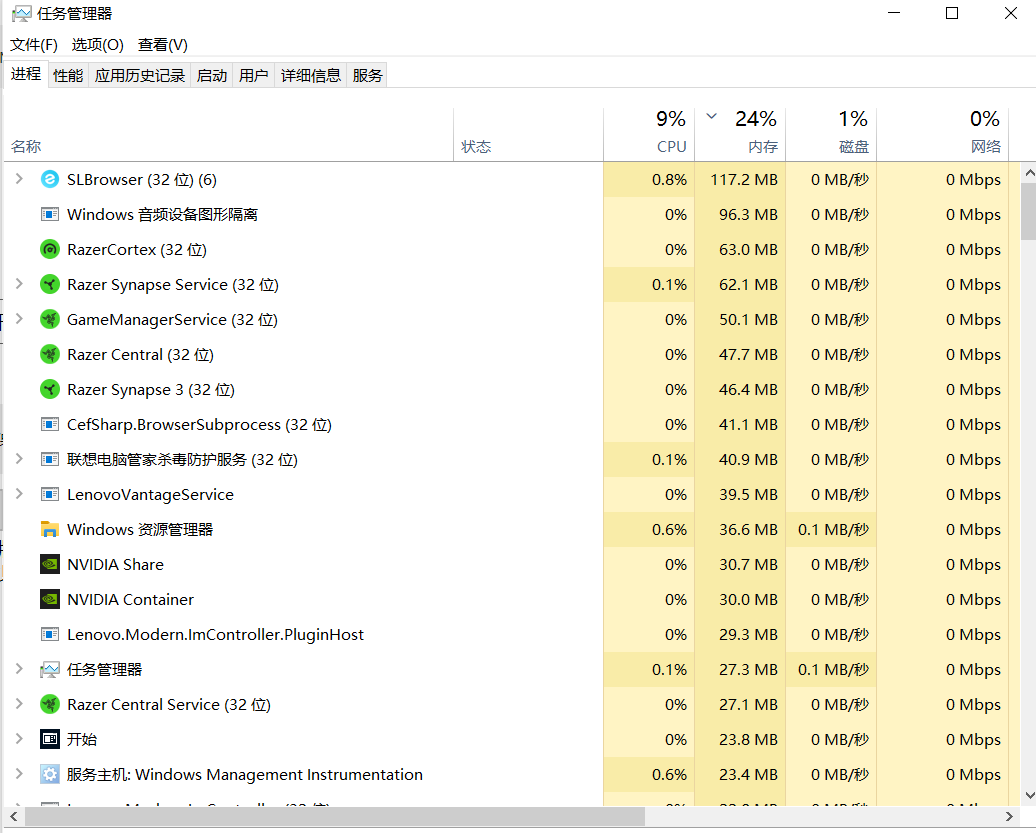Switch to the 启动 tab
The width and height of the screenshot is (1036, 833).
211,75
